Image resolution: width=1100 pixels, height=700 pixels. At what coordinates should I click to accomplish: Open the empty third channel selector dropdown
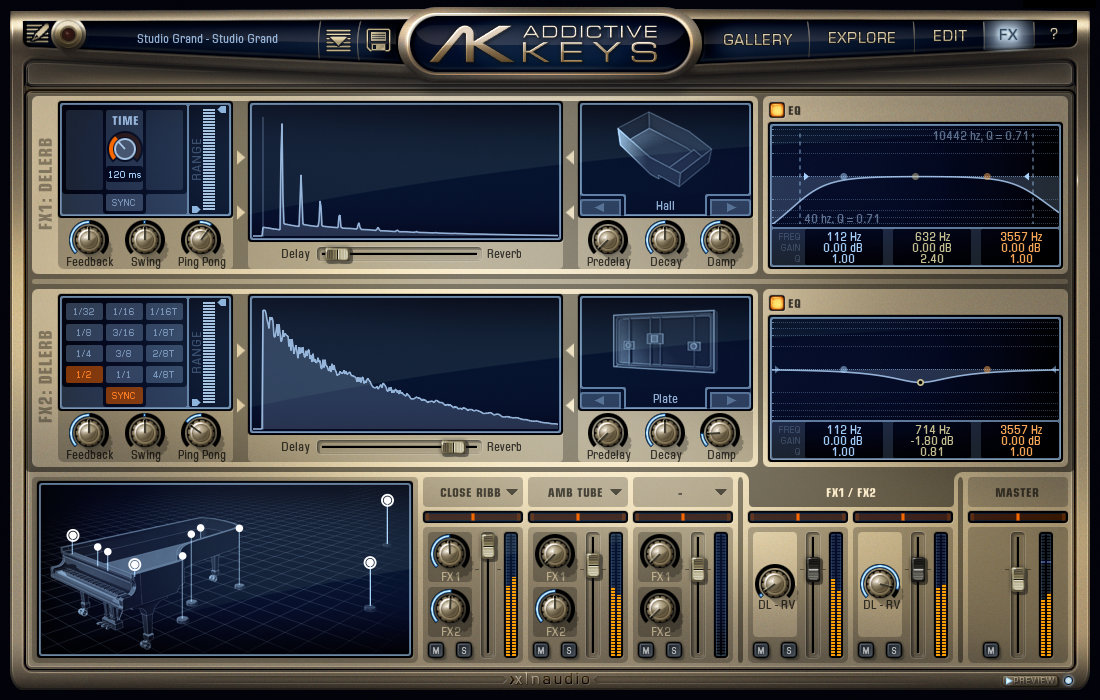point(682,491)
